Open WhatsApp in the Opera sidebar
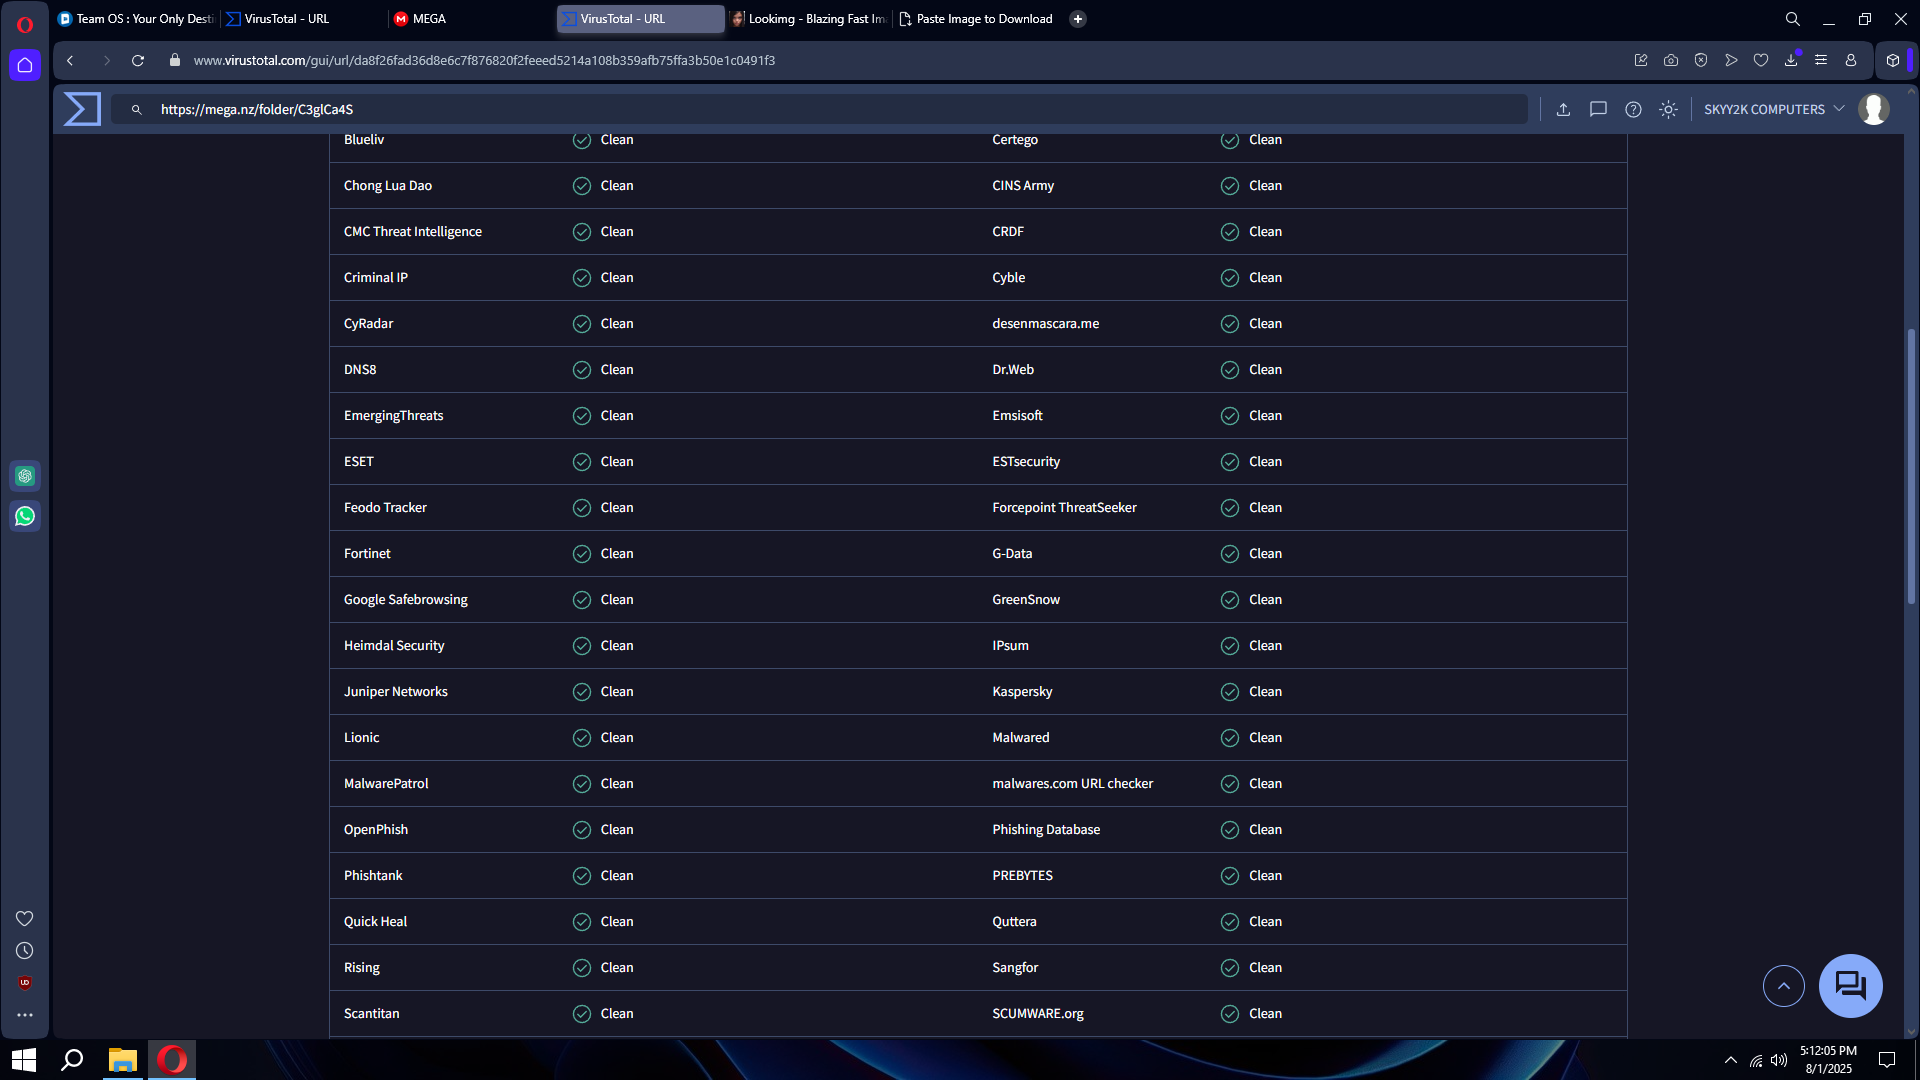The image size is (1920, 1080). click(25, 516)
